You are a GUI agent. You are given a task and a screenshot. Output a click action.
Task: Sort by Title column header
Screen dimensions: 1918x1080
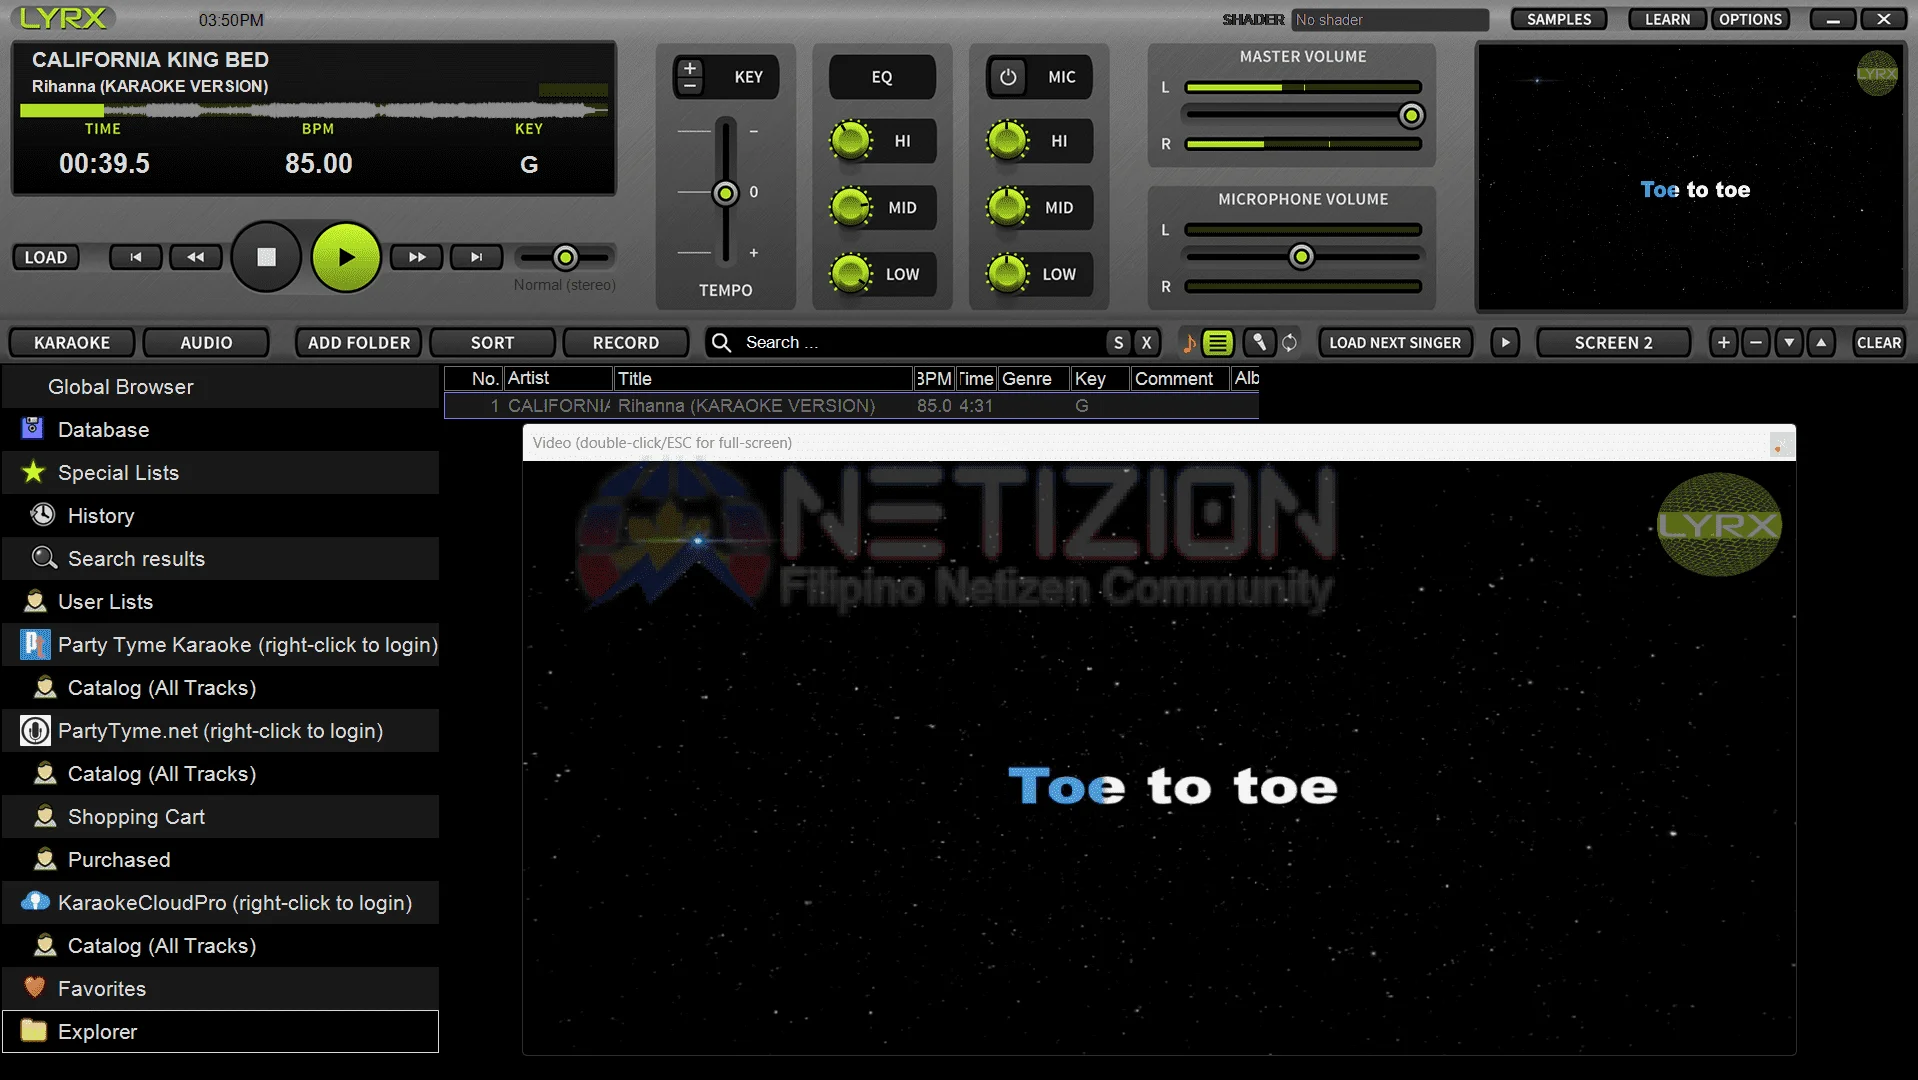pyautogui.click(x=763, y=379)
